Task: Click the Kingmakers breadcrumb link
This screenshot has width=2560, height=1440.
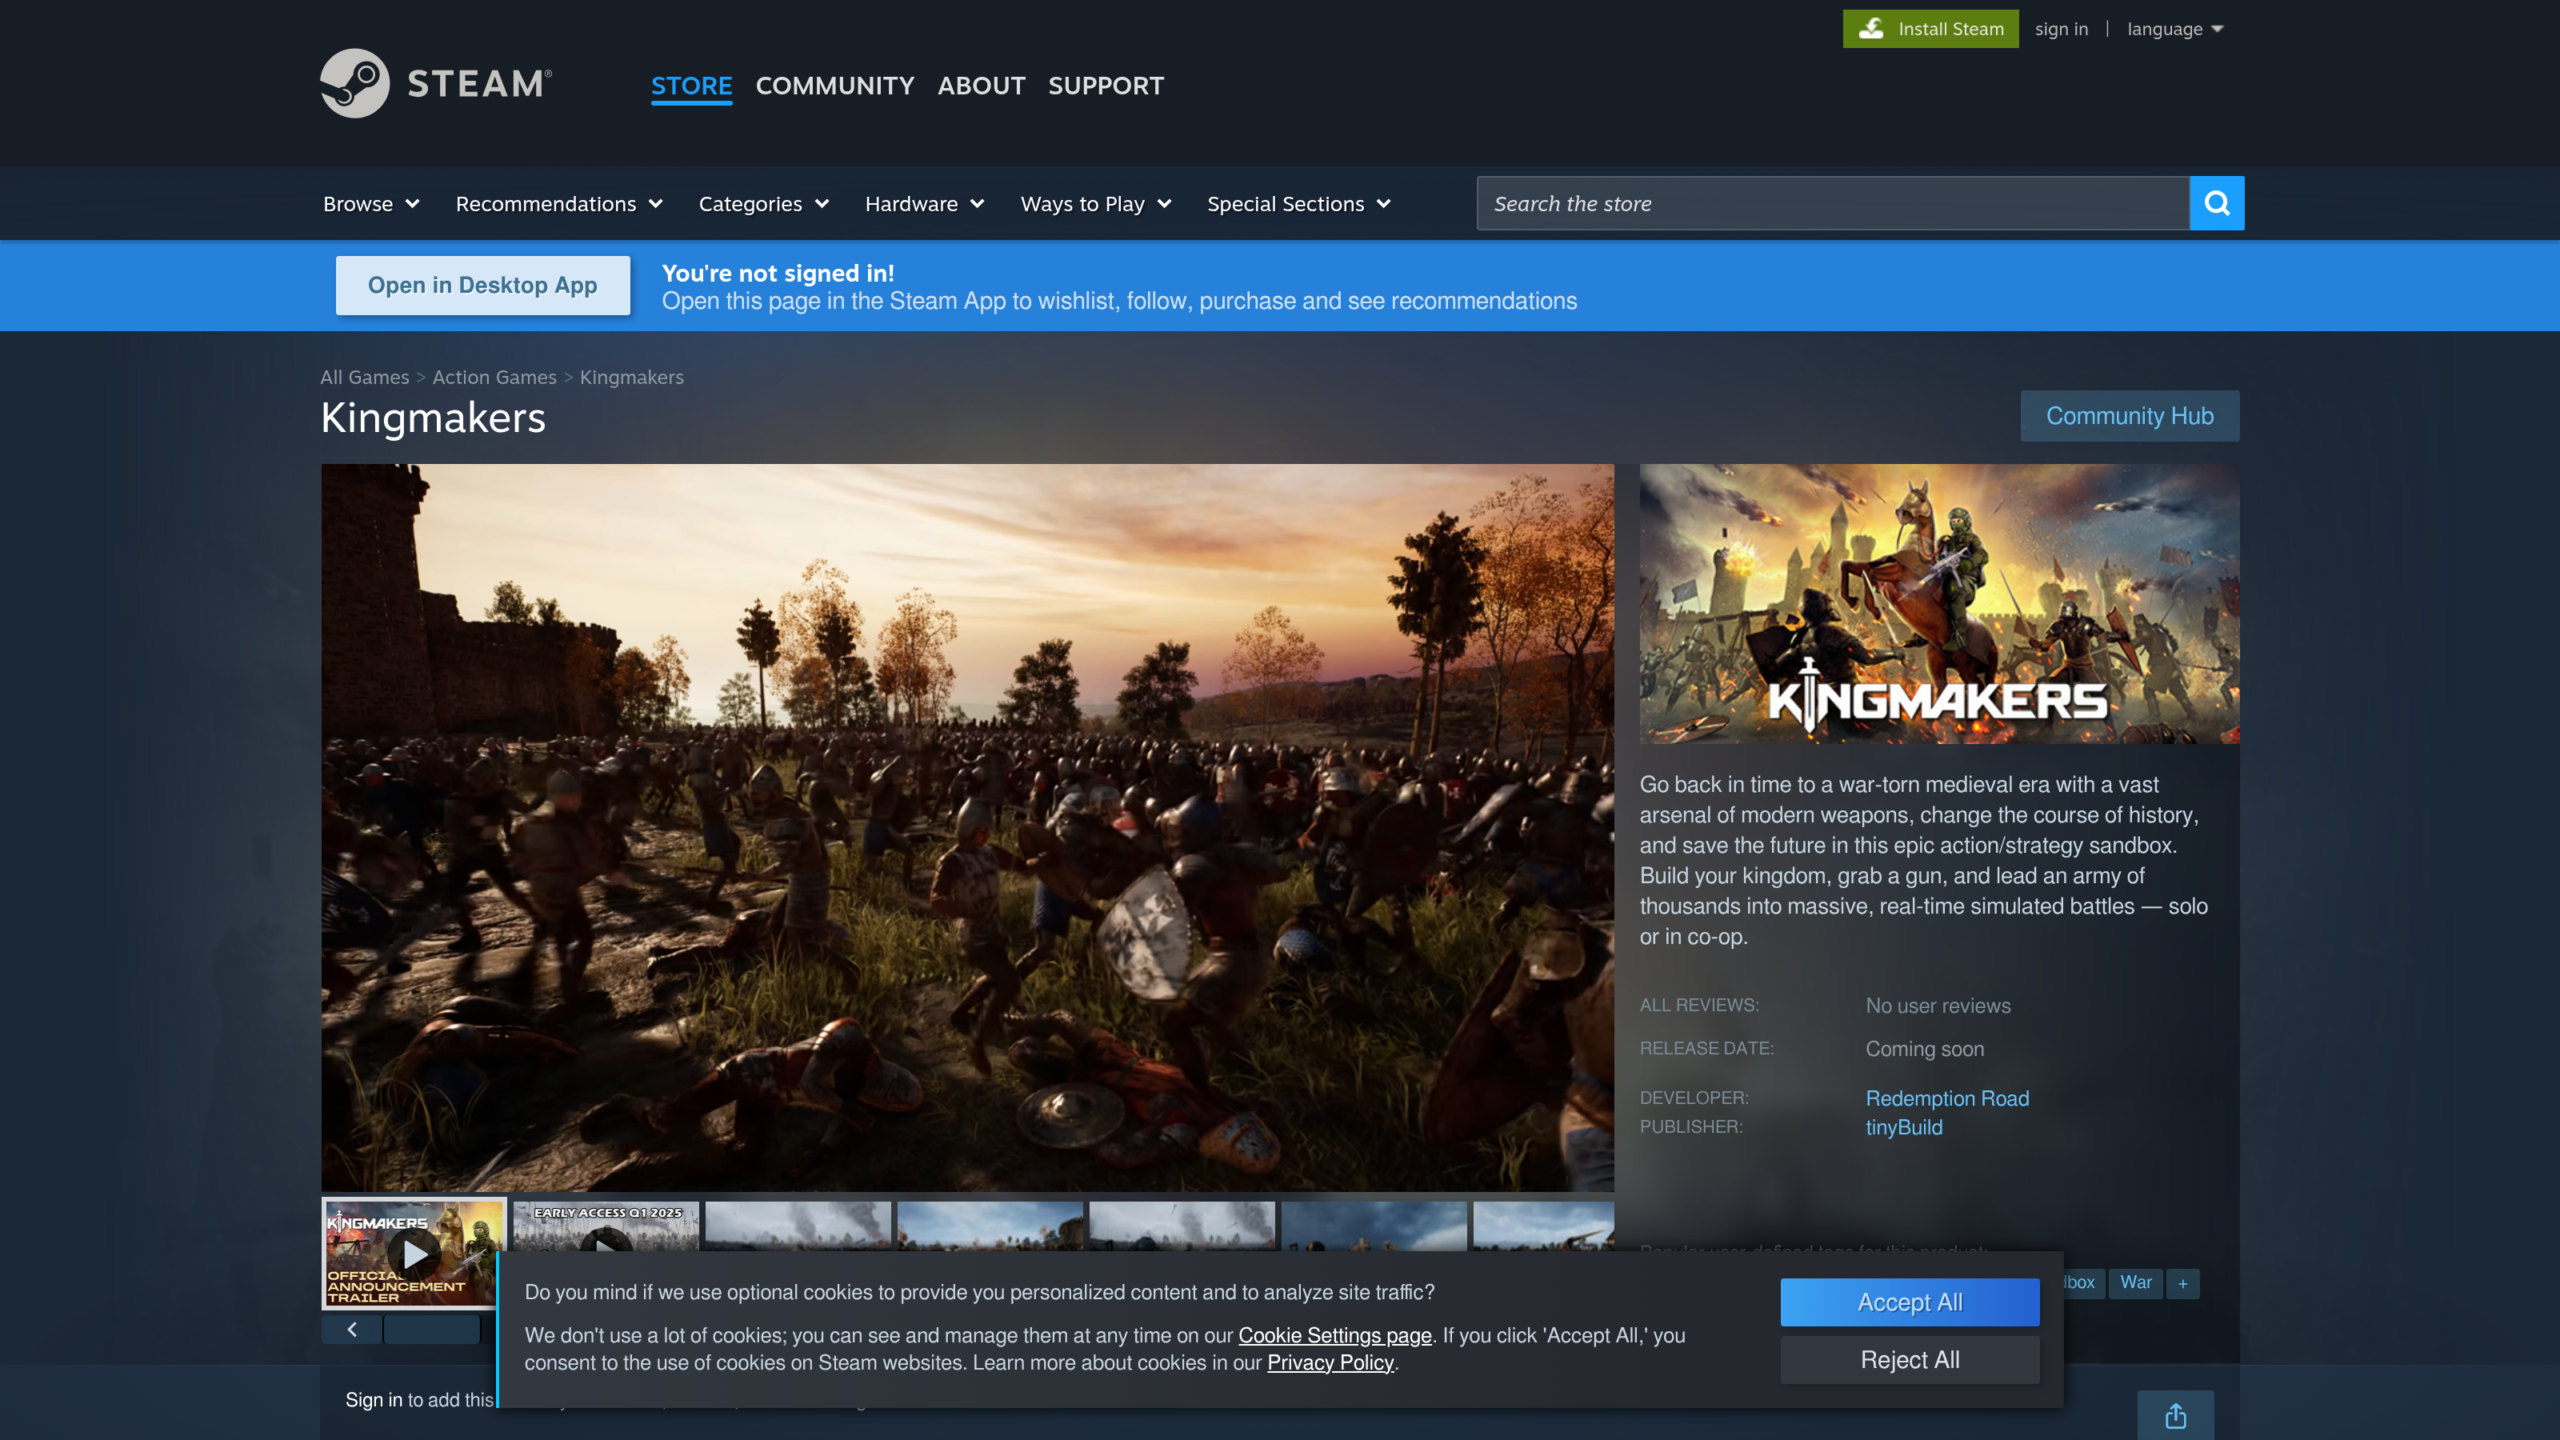Action: [x=632, y=377]
